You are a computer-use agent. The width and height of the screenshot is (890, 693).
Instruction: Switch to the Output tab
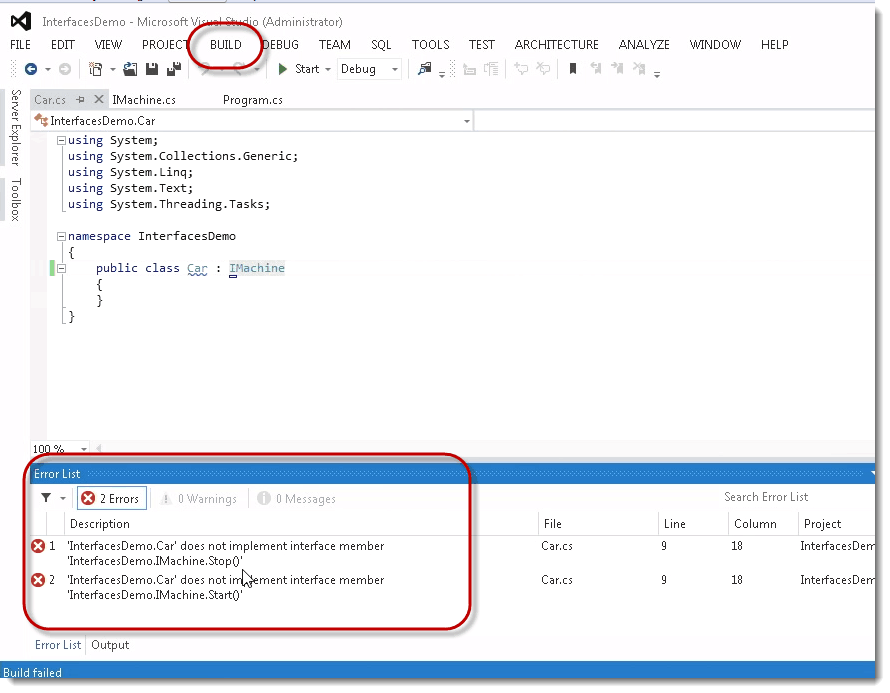[110, 645]
